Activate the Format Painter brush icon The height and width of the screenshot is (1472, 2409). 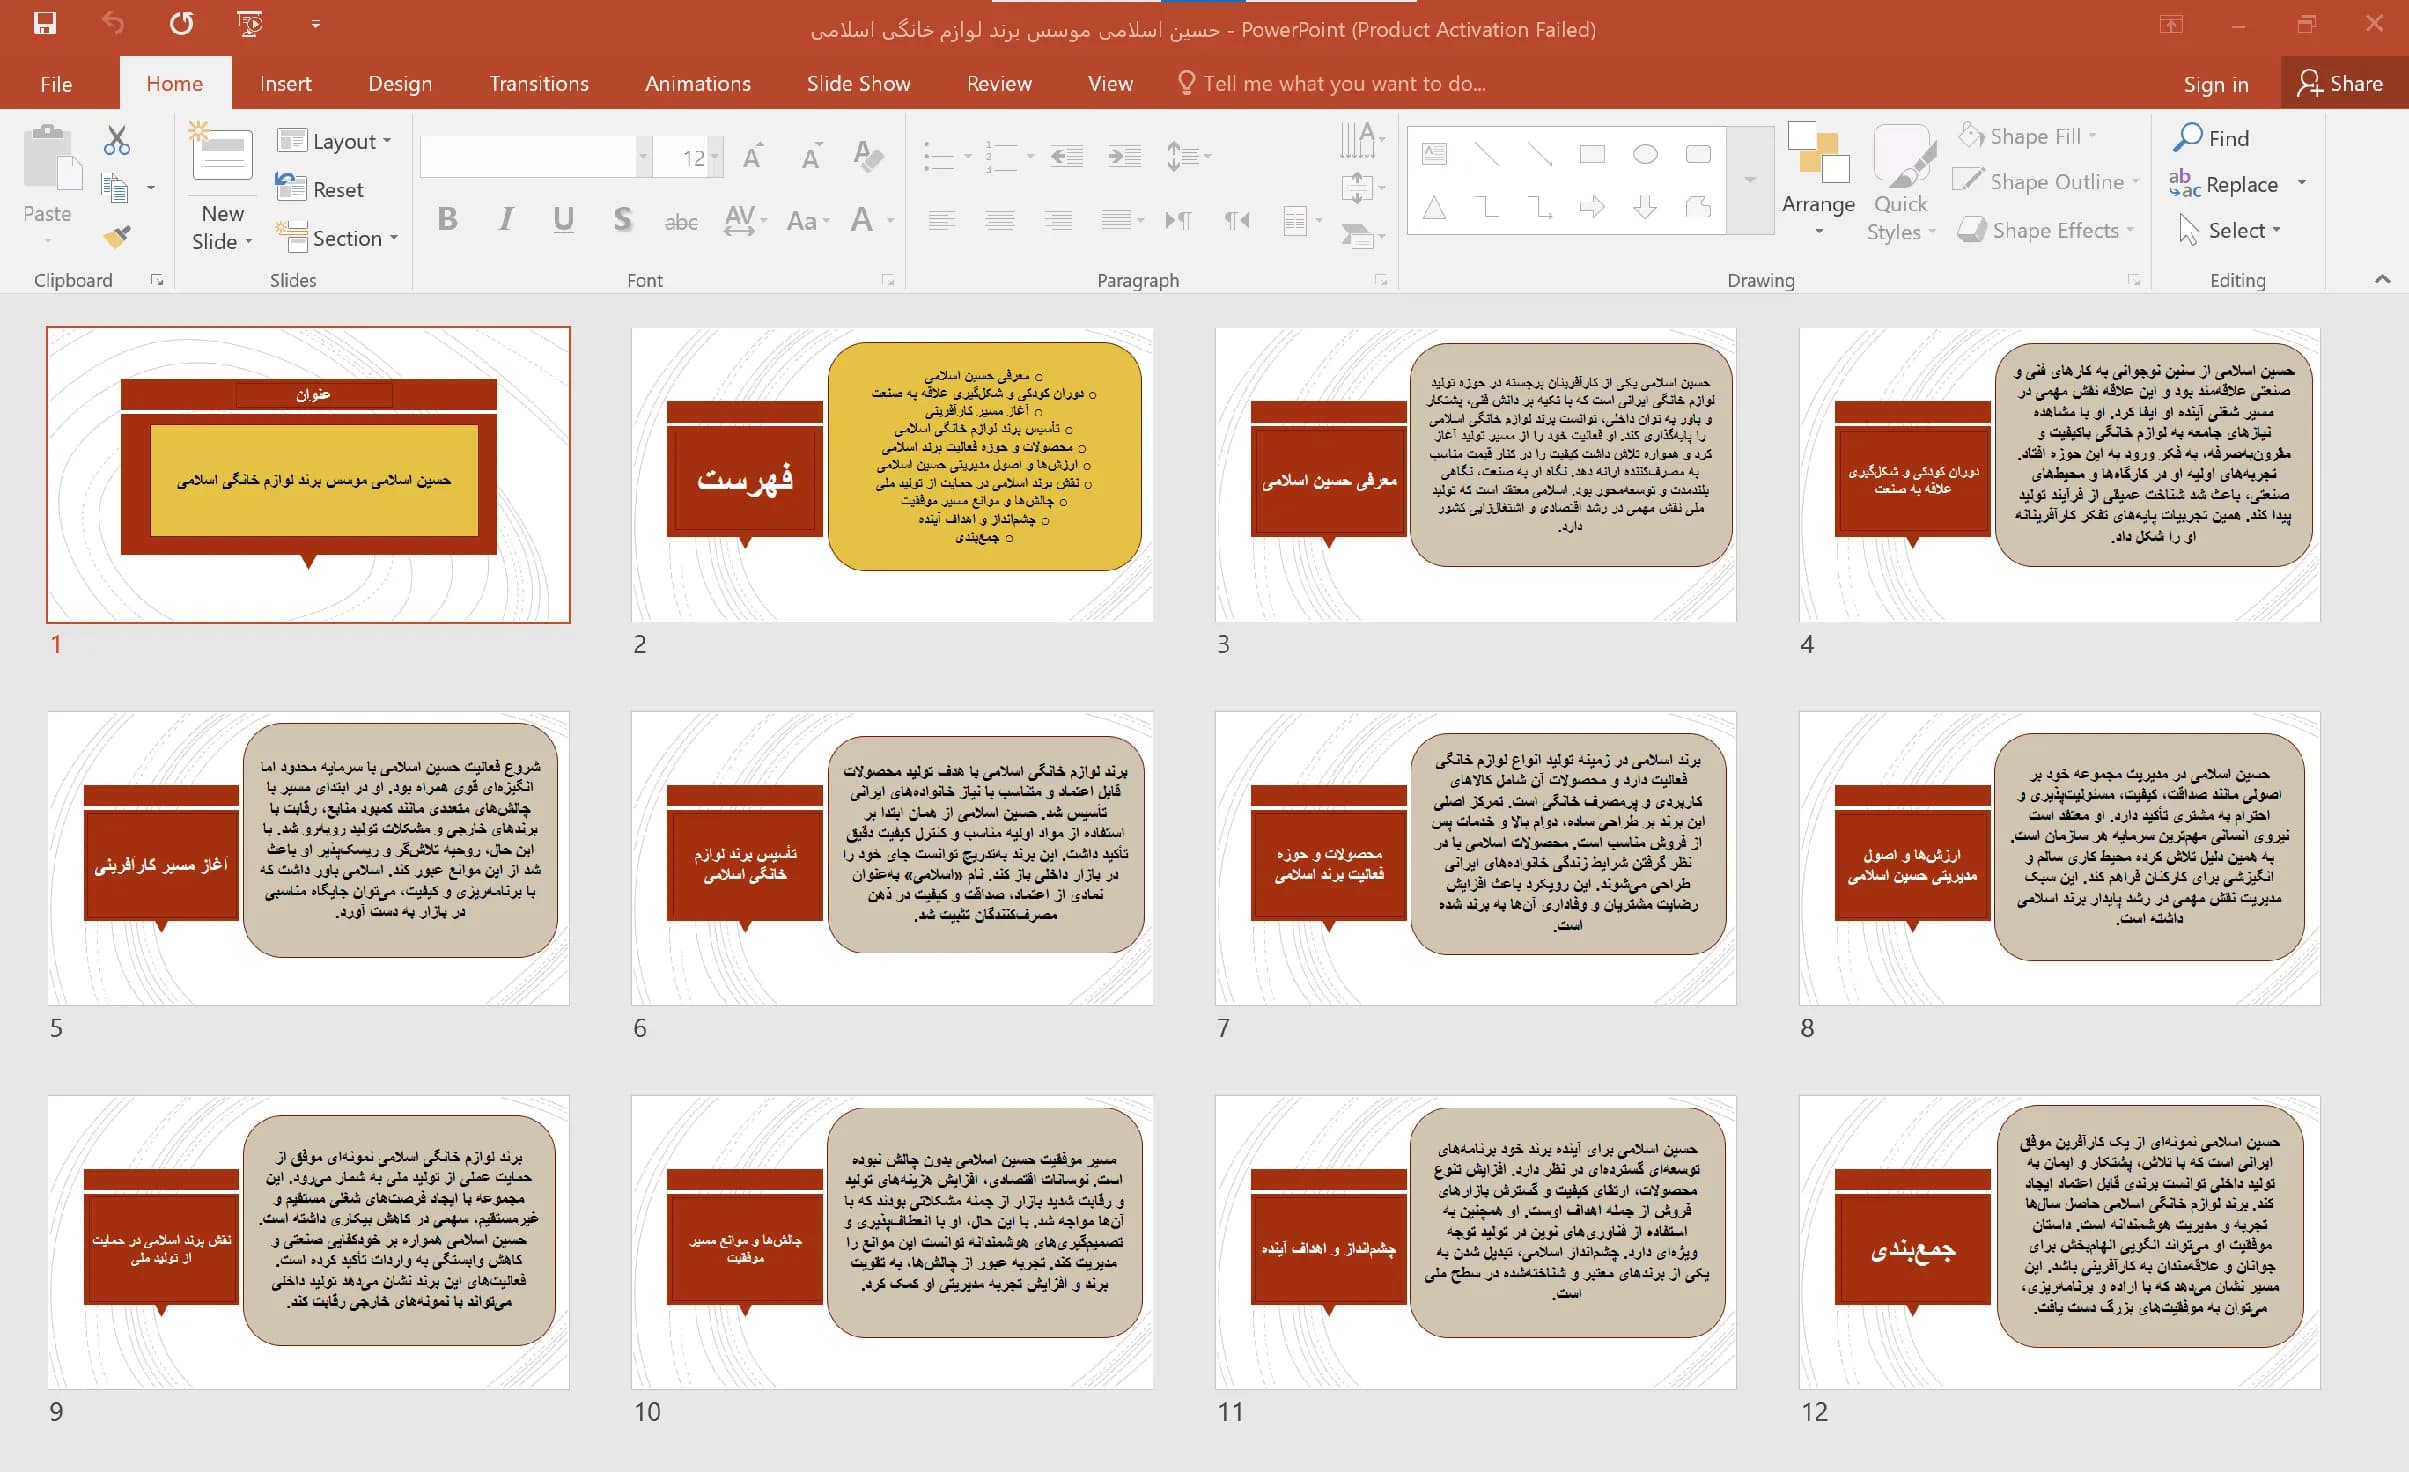tap(117, 237)
